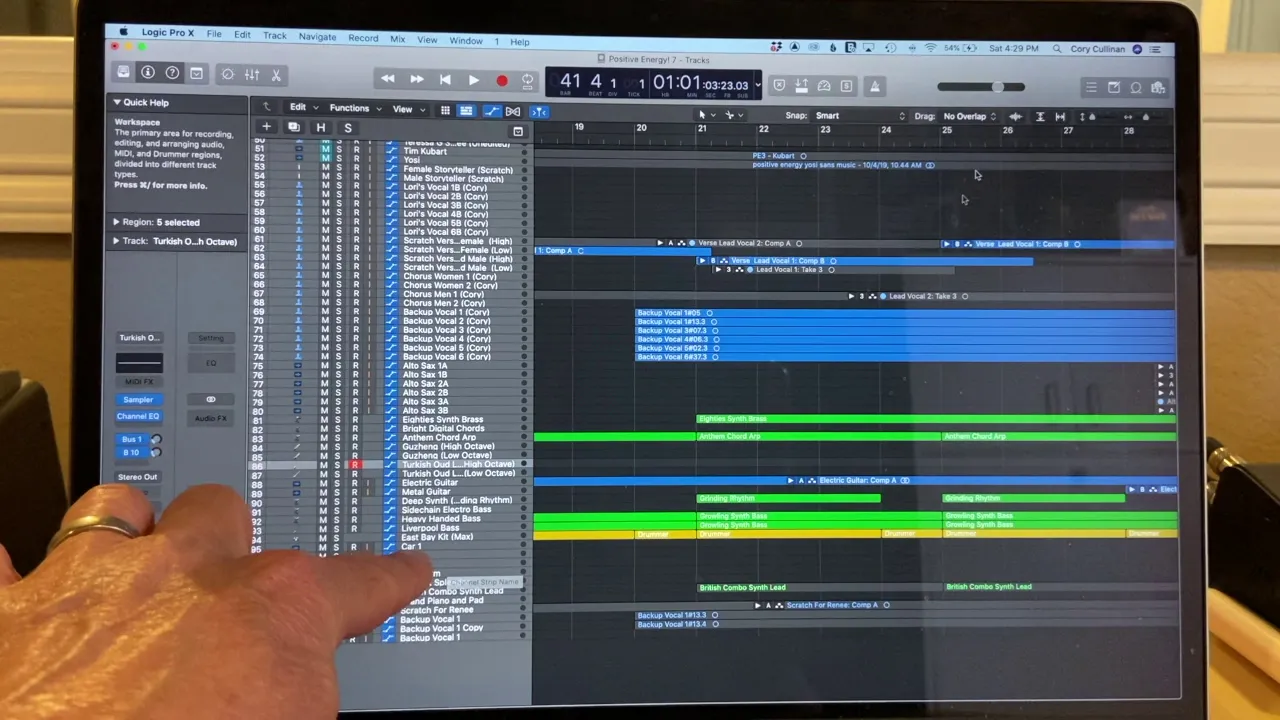The width and height of the screenshot is (1280, 720).
Task: Disable record on Turkish Oud High Octave track
Action: (354, 465)
